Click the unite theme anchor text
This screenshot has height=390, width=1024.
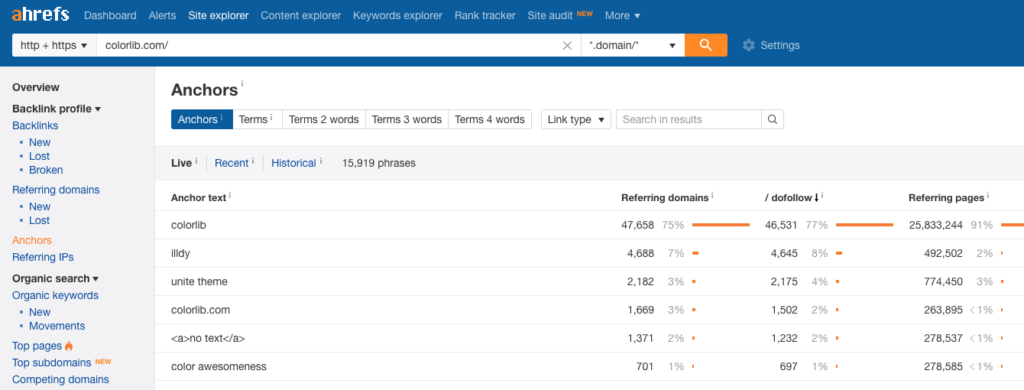tap(199, 282)
